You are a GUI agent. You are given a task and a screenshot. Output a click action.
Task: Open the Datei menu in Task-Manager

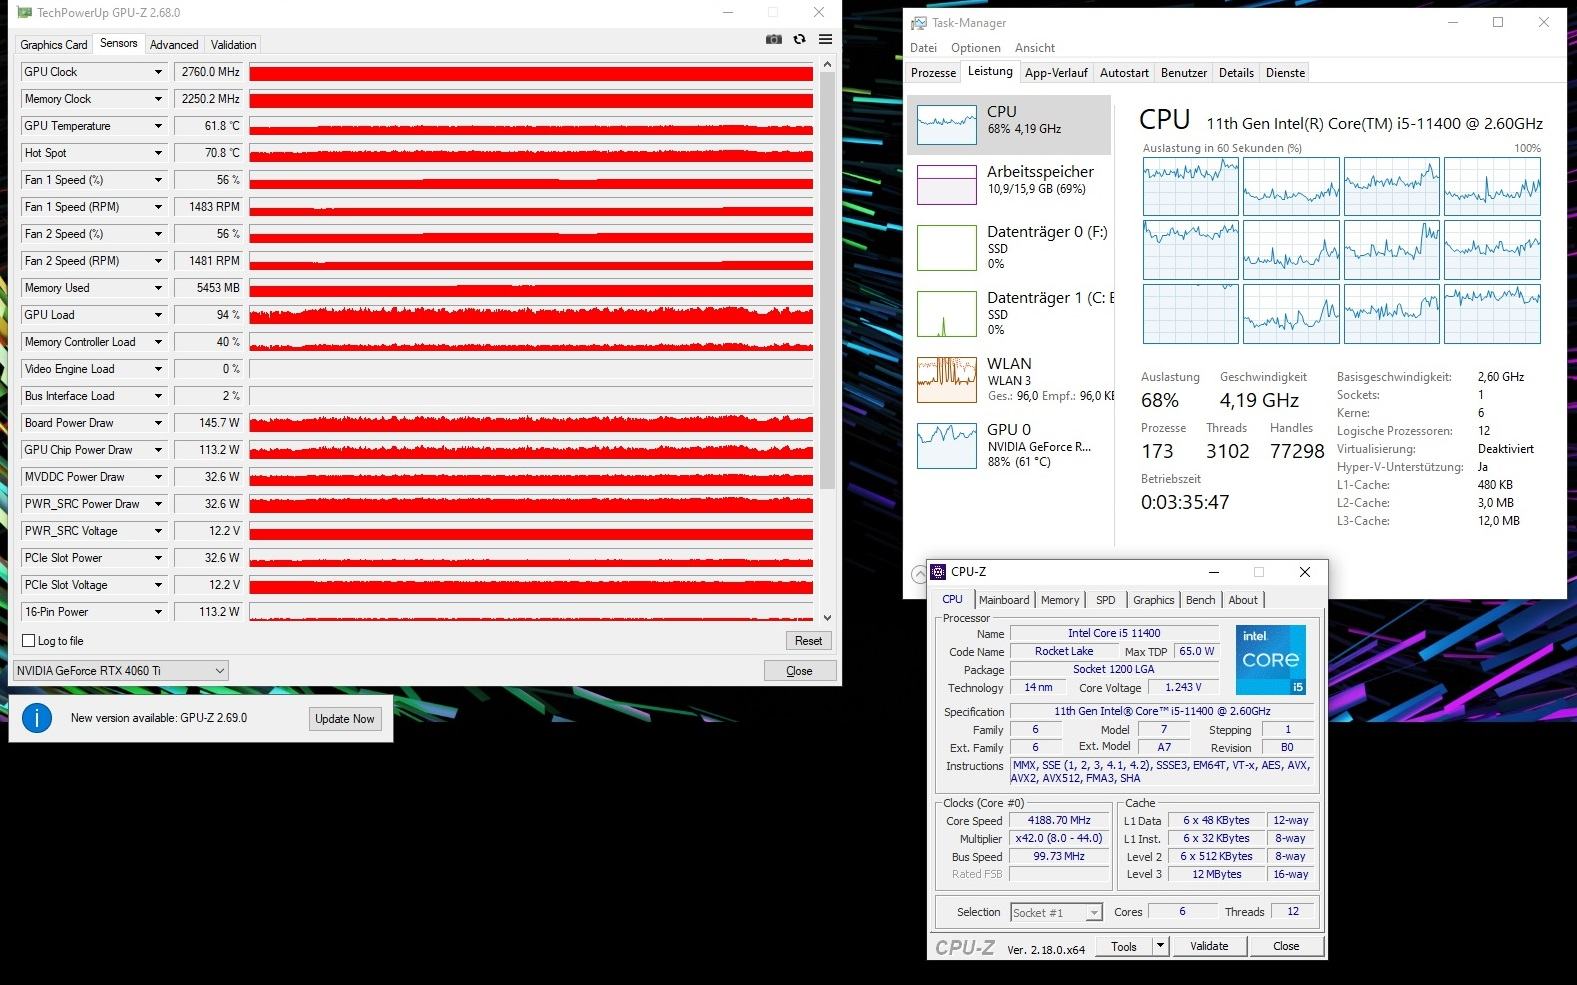point(924,48)
